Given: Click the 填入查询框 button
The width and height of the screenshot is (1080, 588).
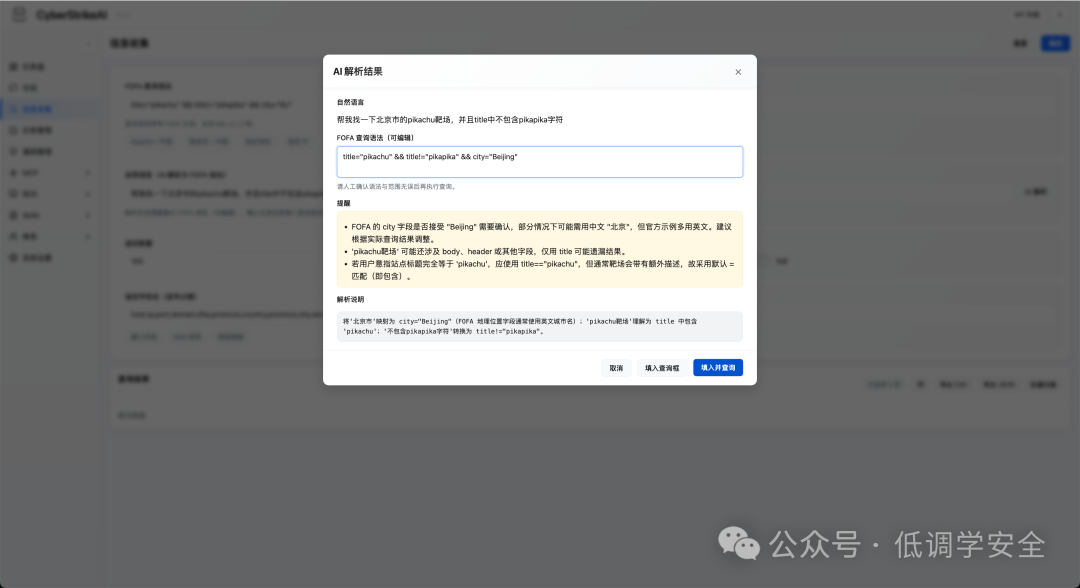Looking at the screenshot, I should click(662, 368).
